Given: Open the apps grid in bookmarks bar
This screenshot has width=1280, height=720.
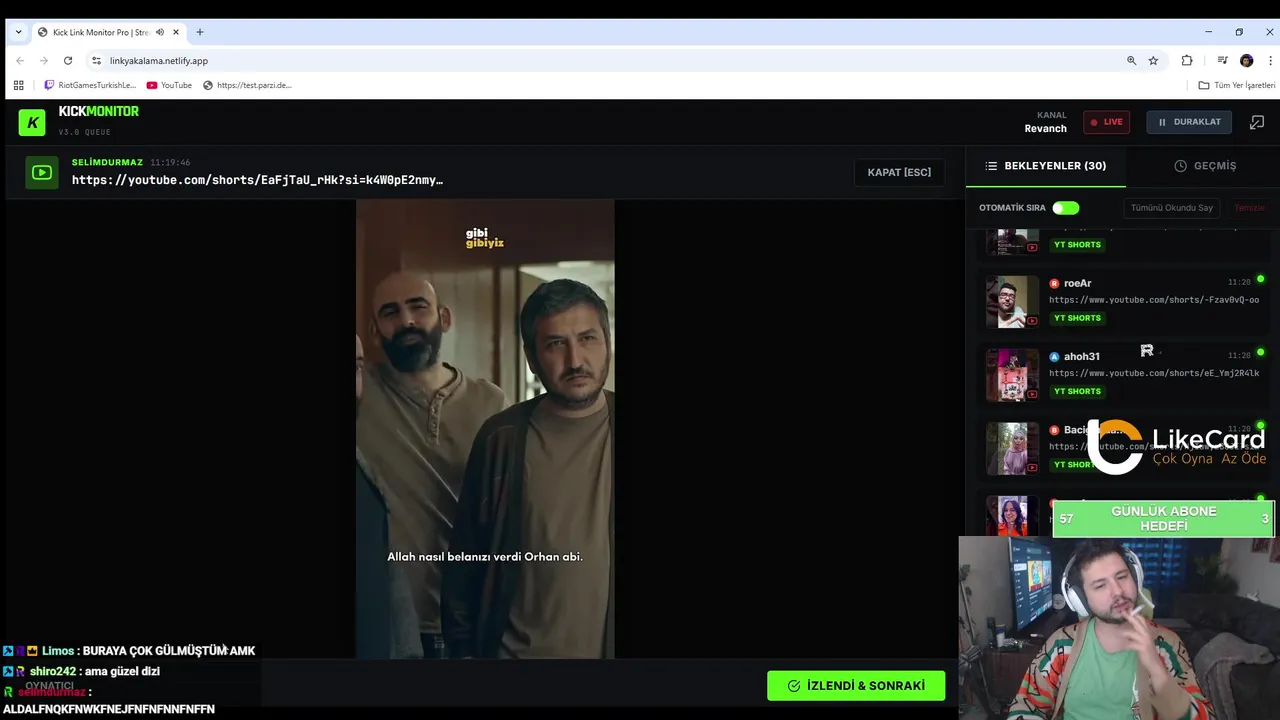Looking at the screenshot, I should pos(18,85).
